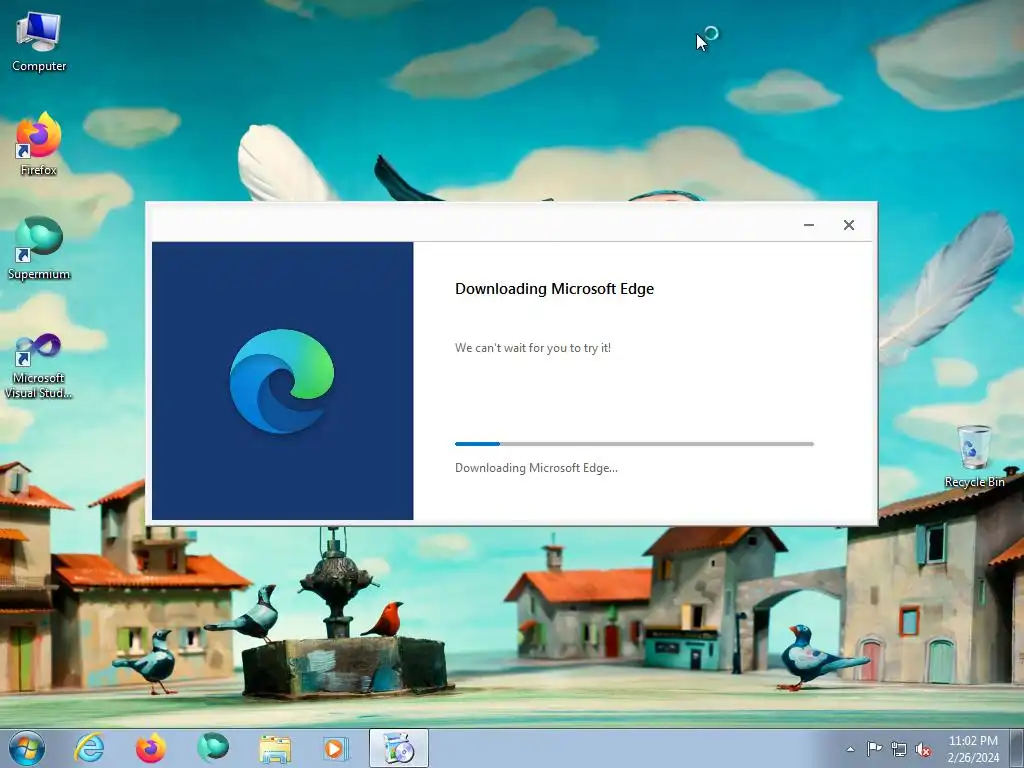The image size is (1024, 768).
Task: Select the Edge installer taskbar button
Action: [399, 748]
